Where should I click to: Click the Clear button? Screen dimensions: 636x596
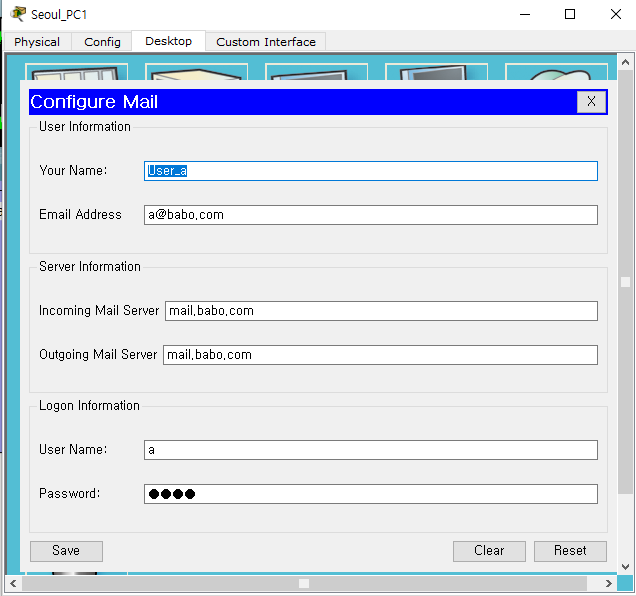click(489, 551)
